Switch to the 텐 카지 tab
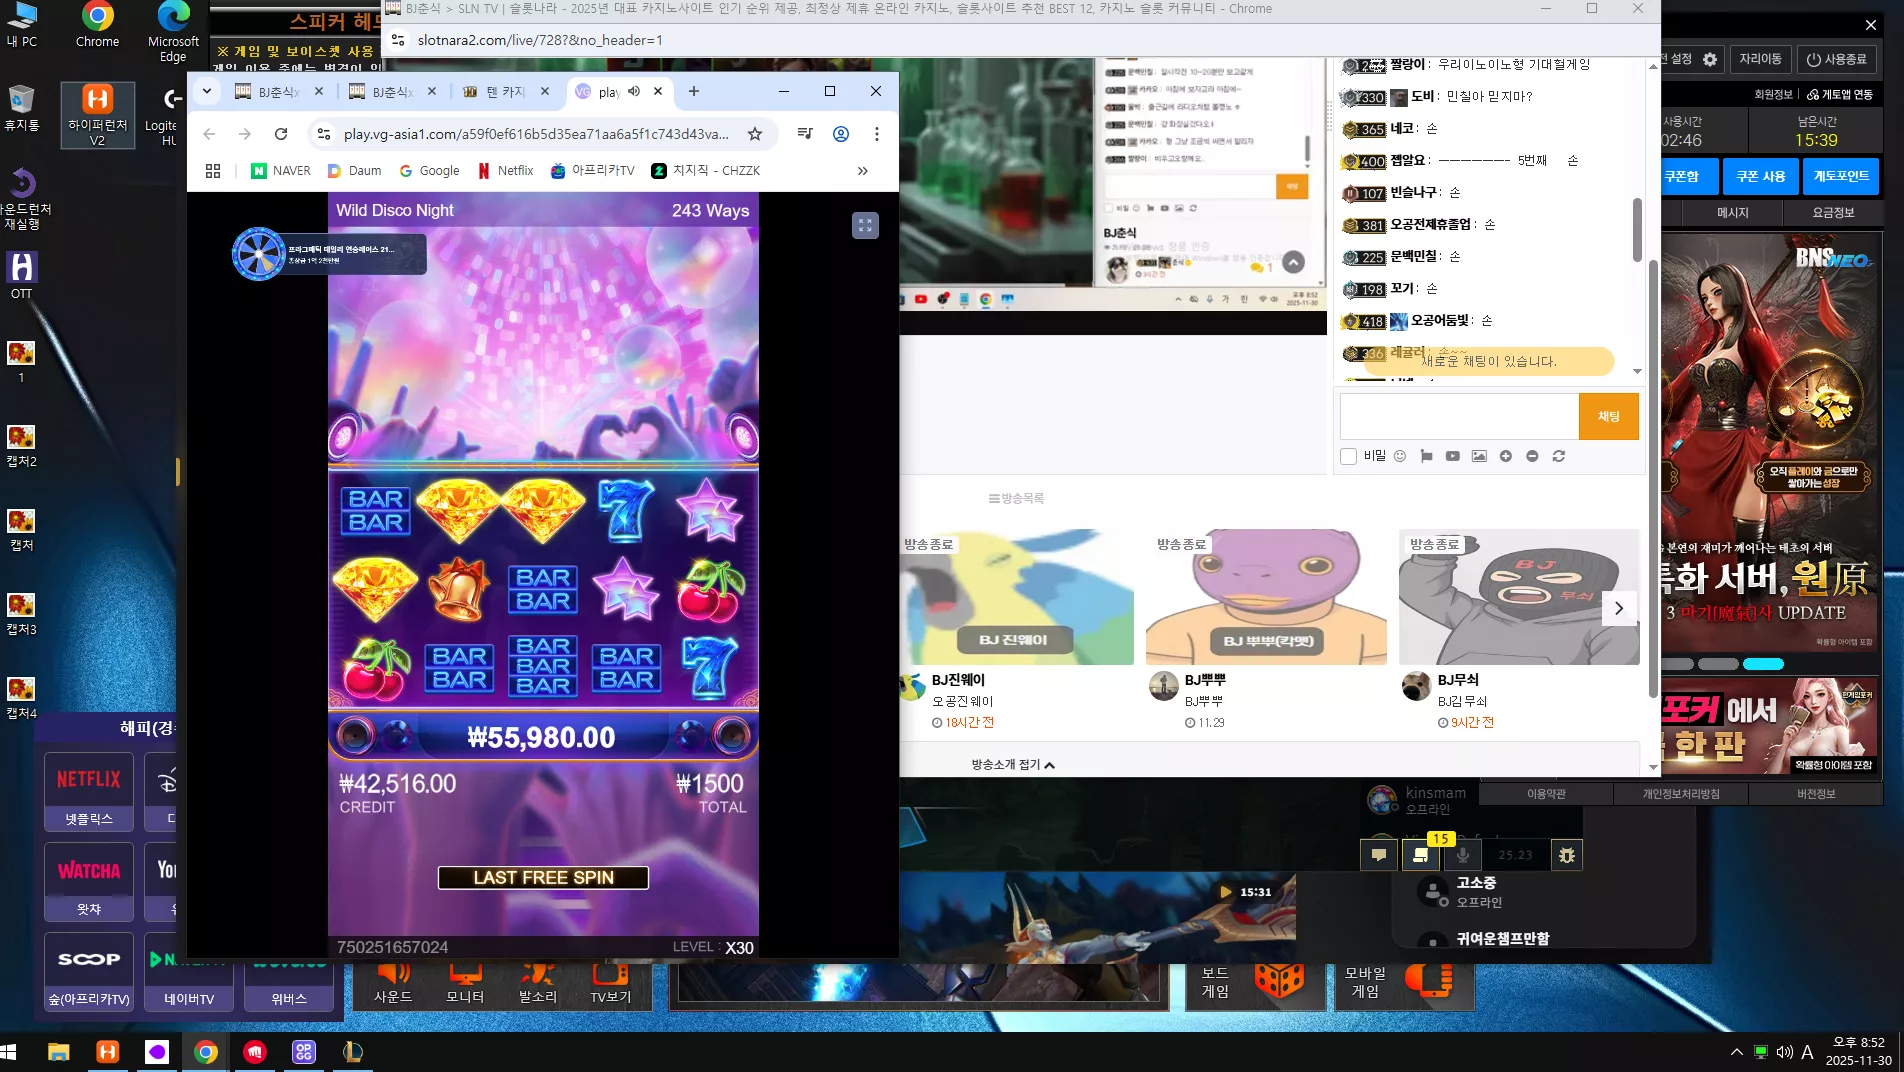The width and height of the screenshot is (1904, 1072). tap(506, 91)
